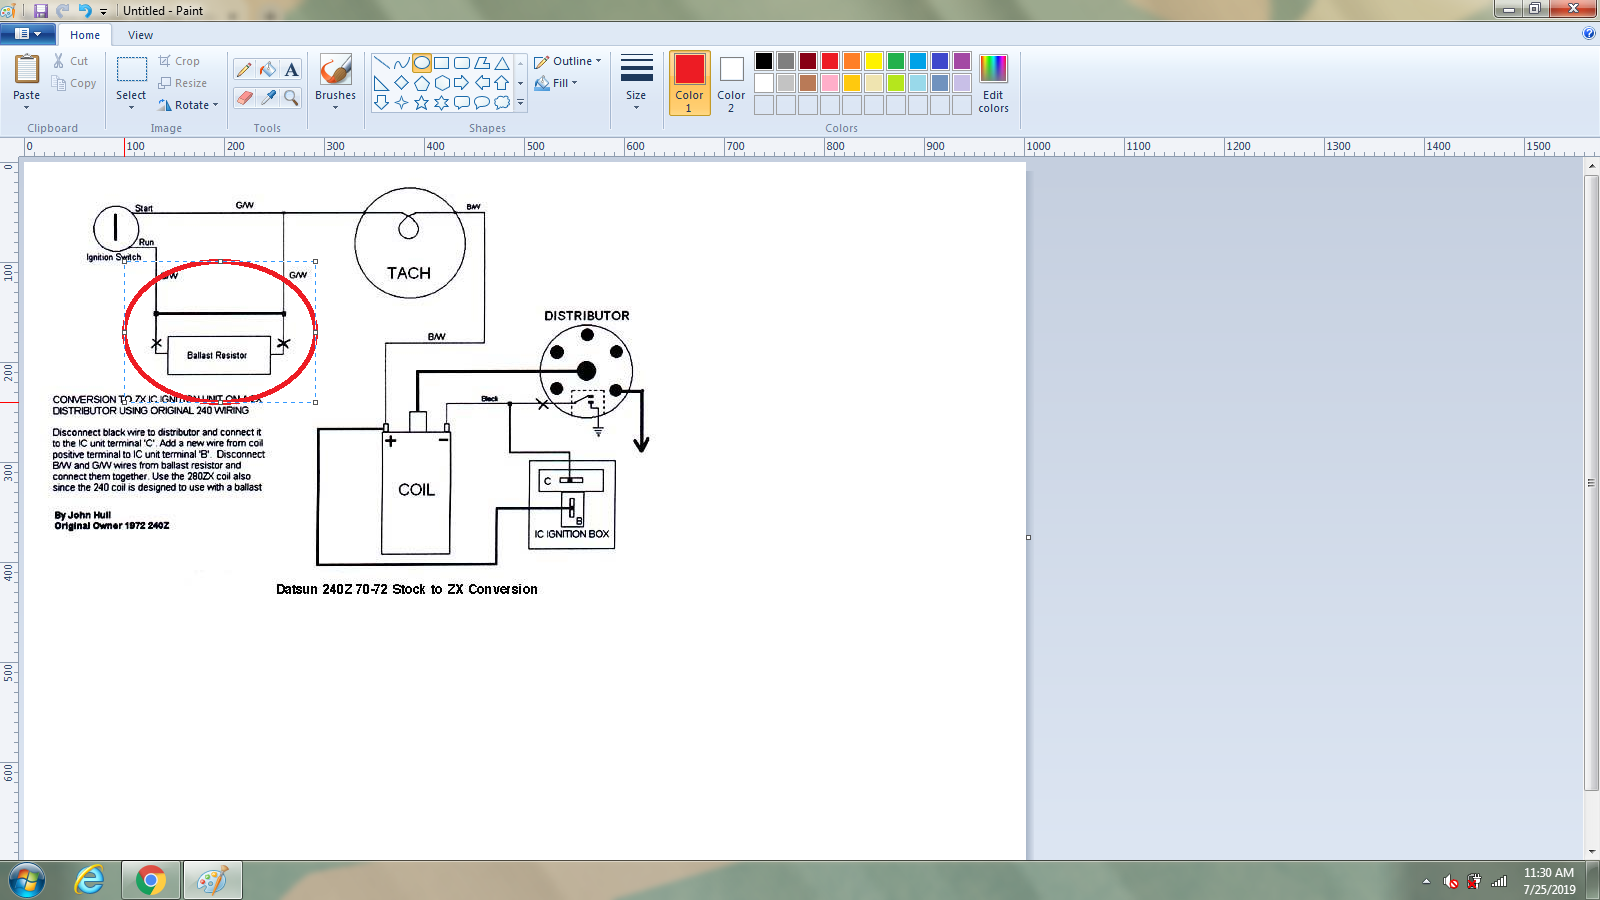Choose the Rounded rectangle shape
Viewport: 1600px width, 900px height.
tap(461, 63)
